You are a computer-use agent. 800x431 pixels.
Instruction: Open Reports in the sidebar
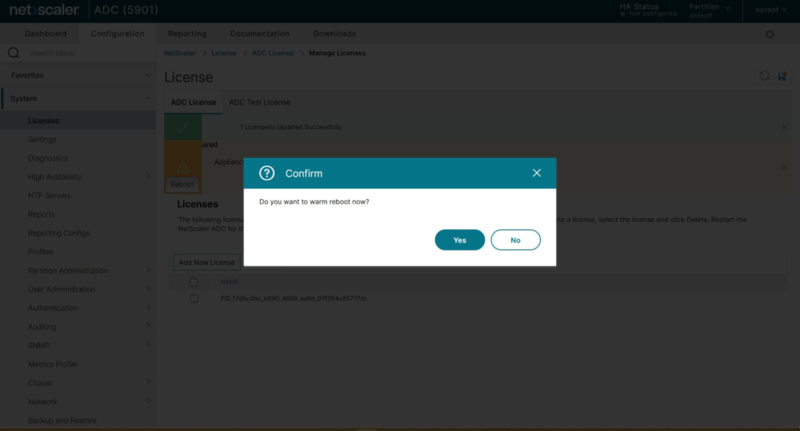[41, 214]
